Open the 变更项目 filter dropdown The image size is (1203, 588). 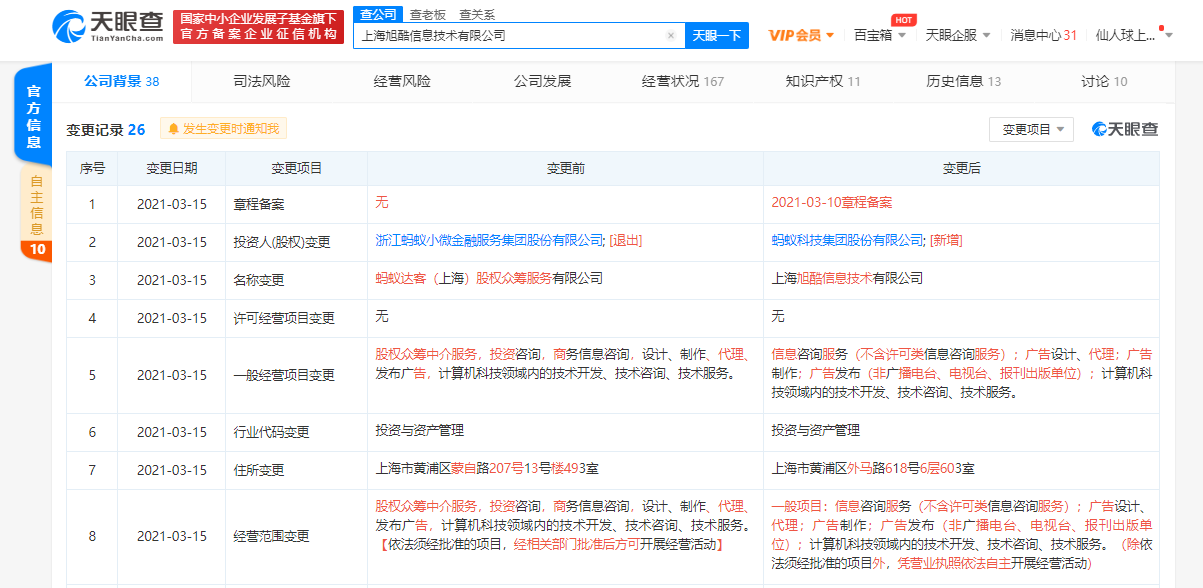pyautogui.click(x=1032, y=129)
